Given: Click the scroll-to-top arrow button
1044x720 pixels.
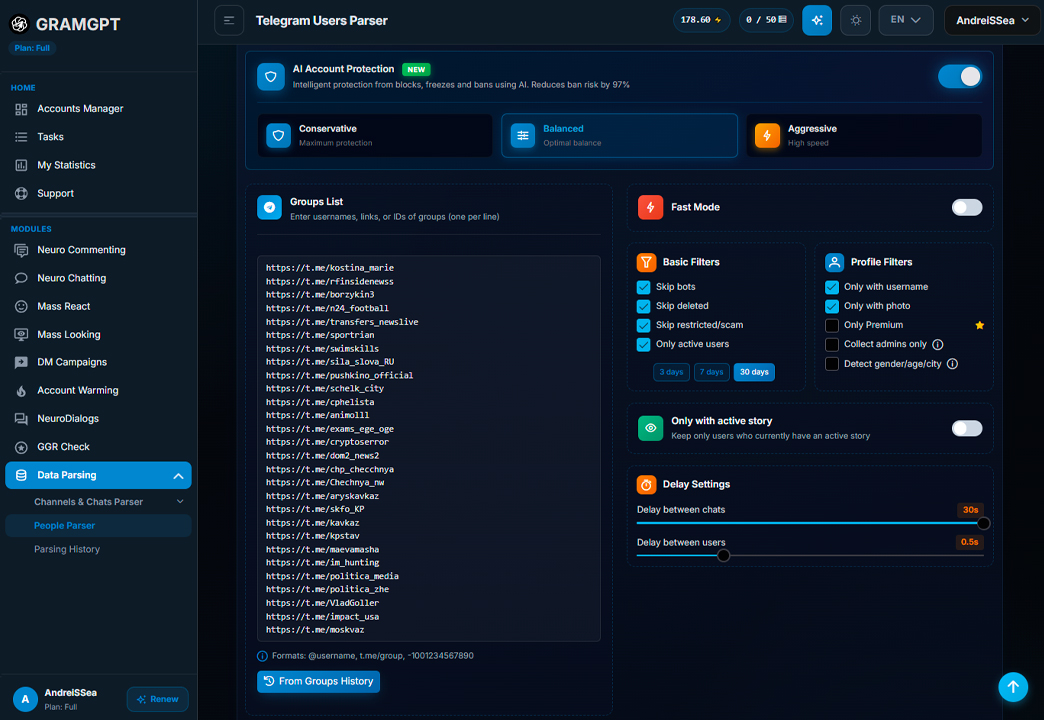Looking at the screenshot, I should point(1013,687).
